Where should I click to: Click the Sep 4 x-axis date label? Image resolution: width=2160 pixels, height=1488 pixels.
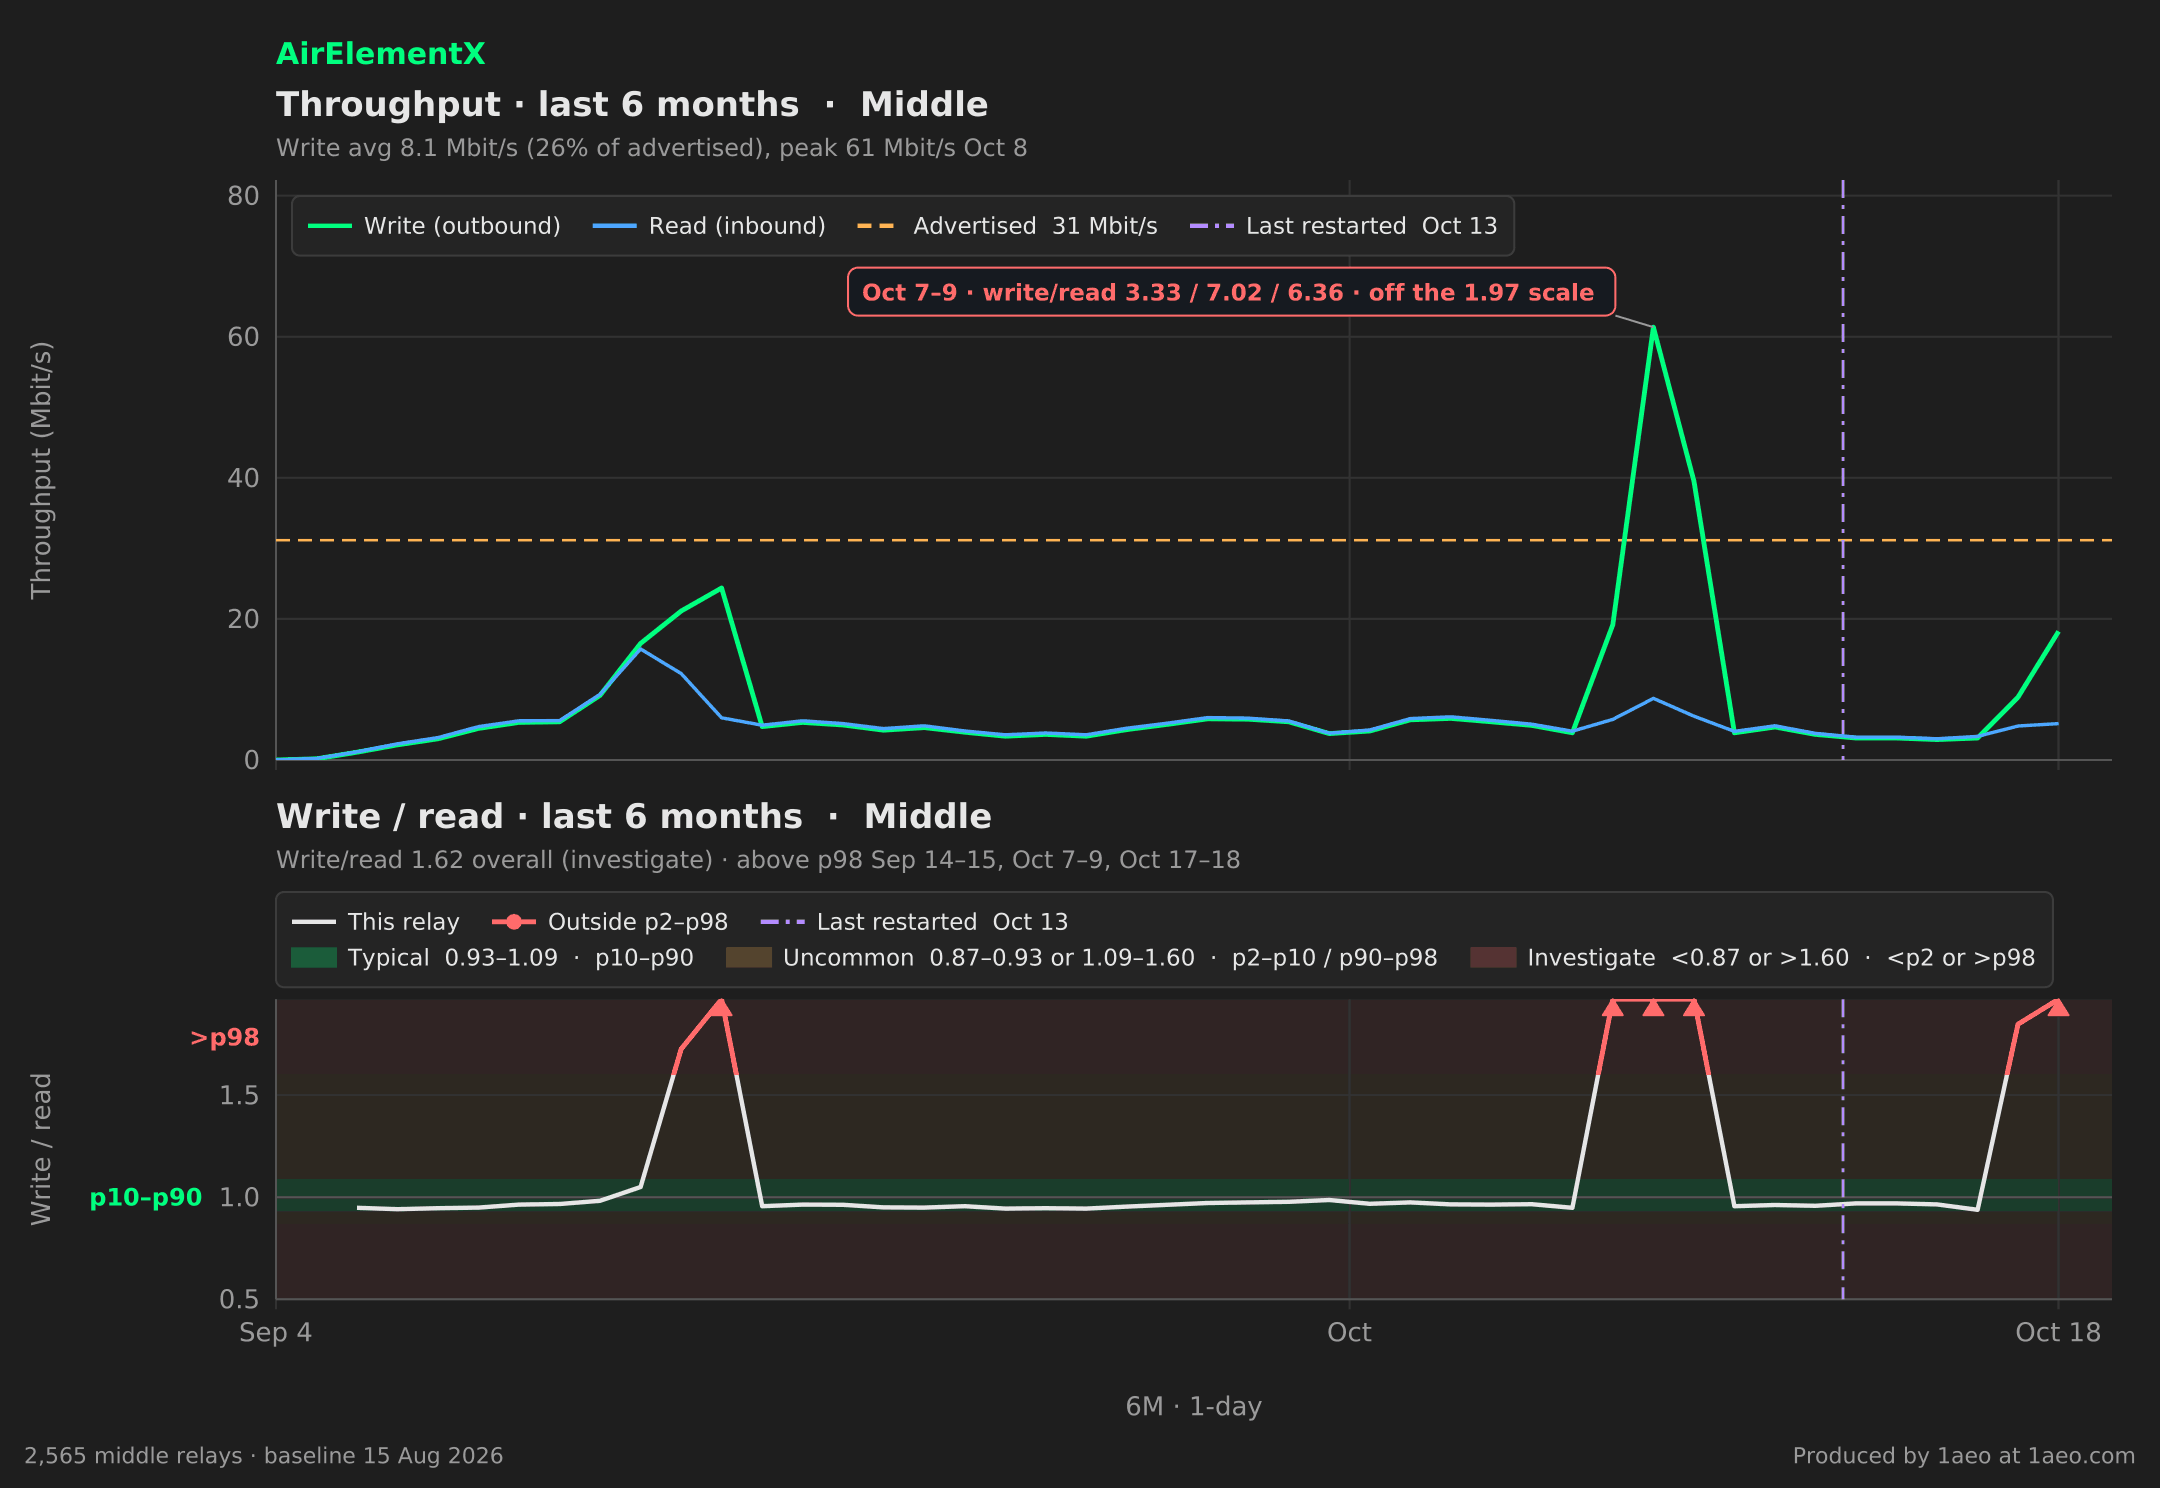point(275,1333)
